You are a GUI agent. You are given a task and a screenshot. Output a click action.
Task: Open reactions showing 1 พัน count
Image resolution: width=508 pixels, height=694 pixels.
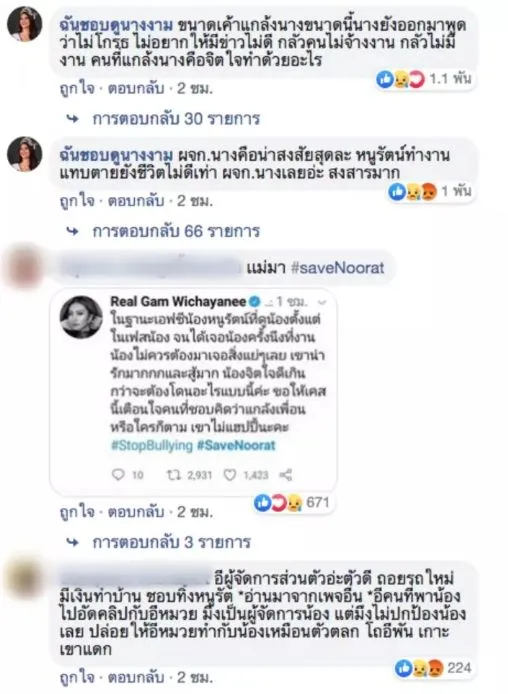tap(429, 192)
